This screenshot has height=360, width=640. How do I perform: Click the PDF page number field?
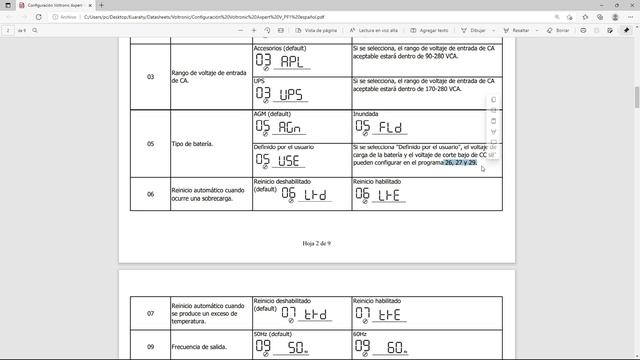click(8, 30)
